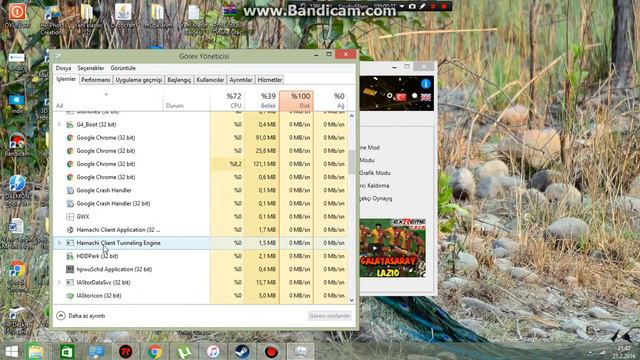Click the hpwuSchd Application process icon
This screenshot has width=640, height=360.
70,269
